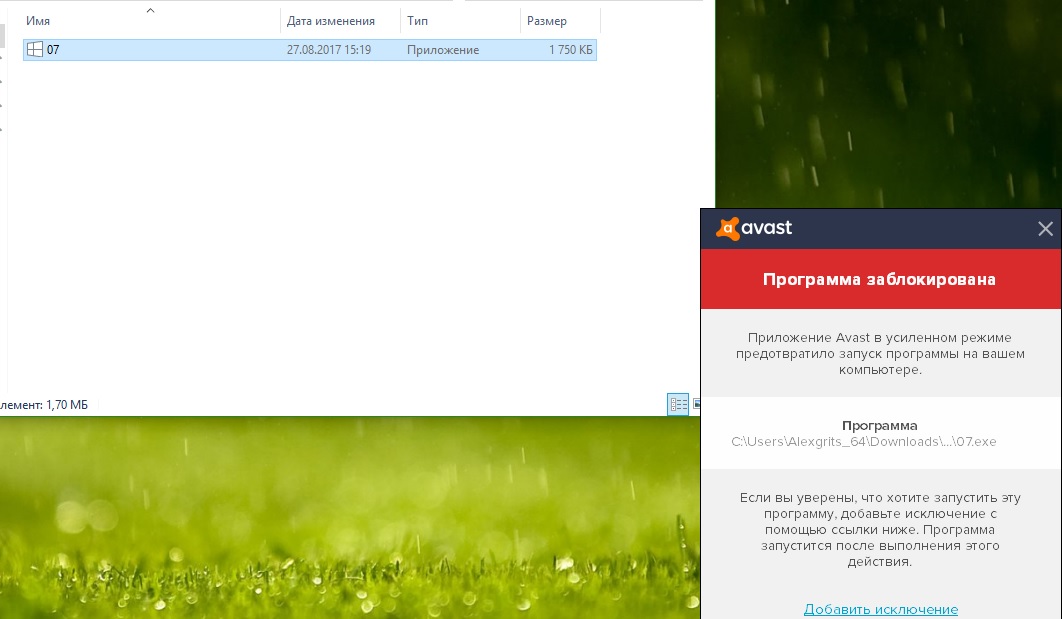Click the Программа заблокирована banner

(x=880, y=279)
